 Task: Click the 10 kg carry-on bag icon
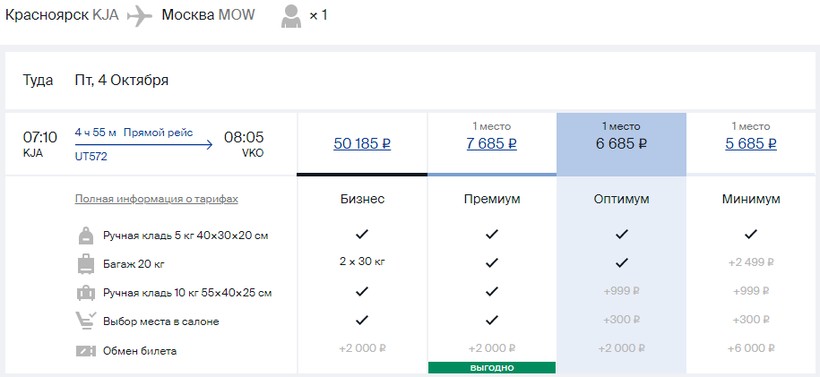click(x=86, y=293)
